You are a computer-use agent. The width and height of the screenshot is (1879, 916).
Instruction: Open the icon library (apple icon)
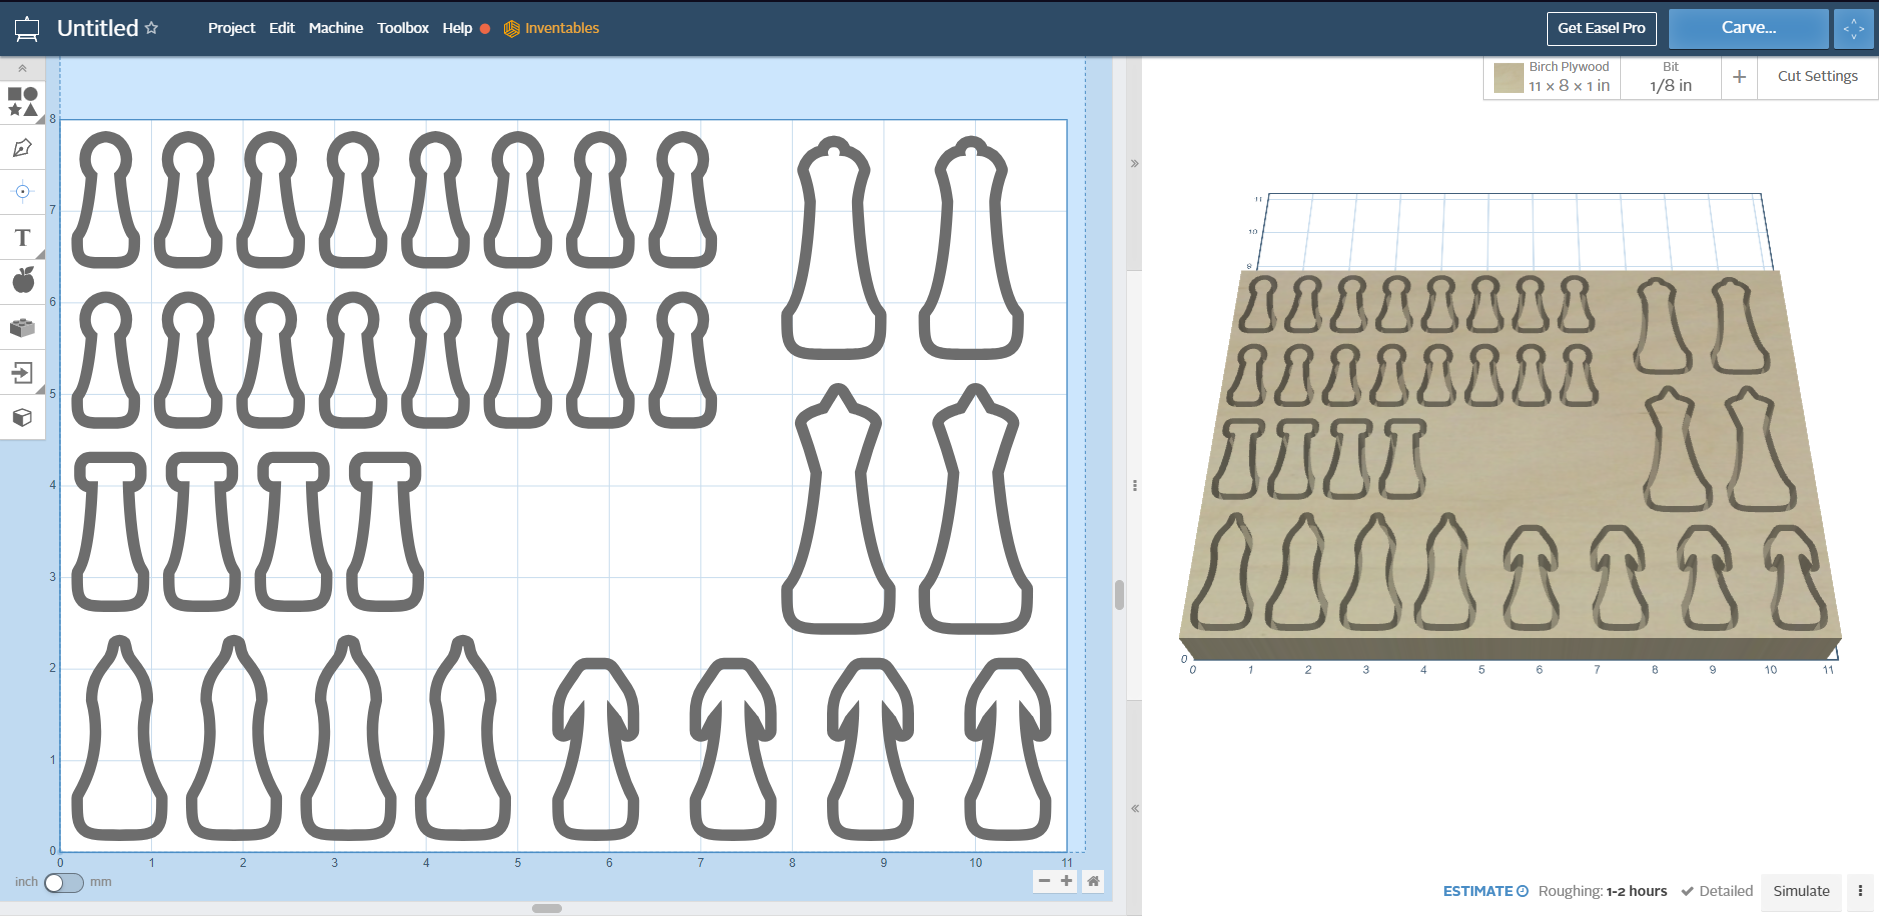(22, 280)
